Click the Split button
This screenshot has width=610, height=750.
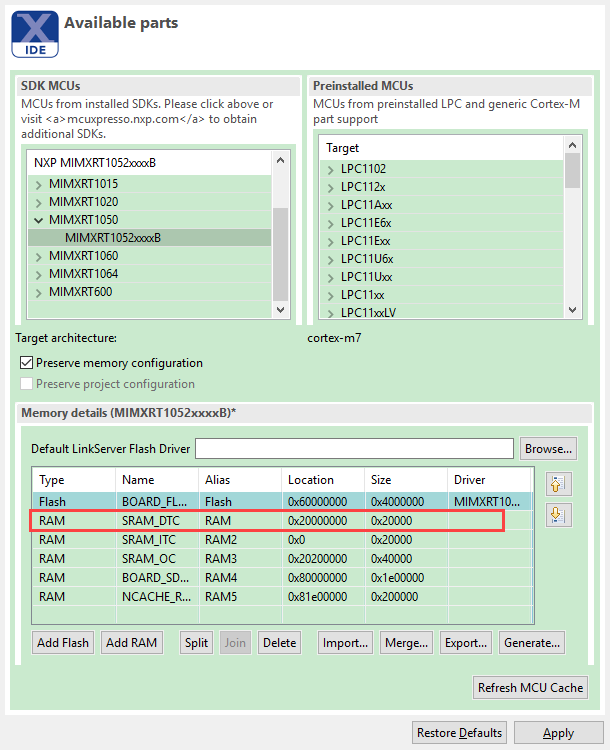click(196, 642)
